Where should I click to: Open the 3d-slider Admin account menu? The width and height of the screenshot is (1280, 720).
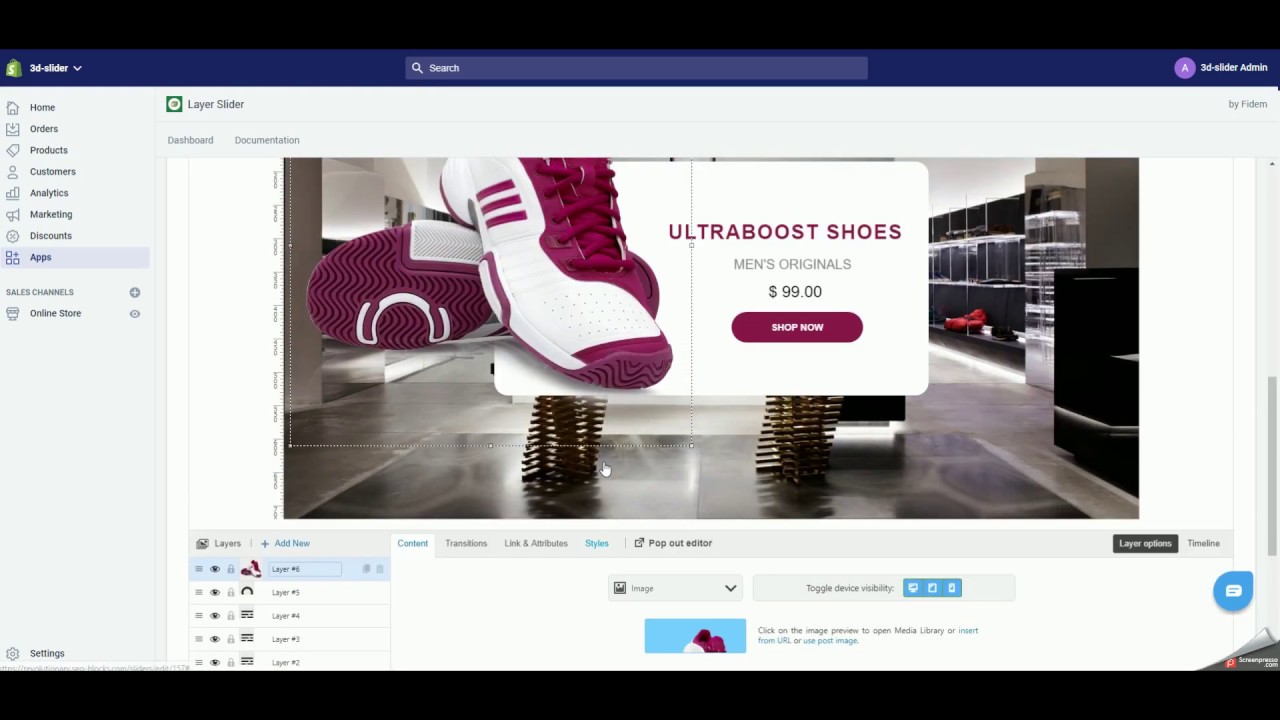pos(1222,68)
